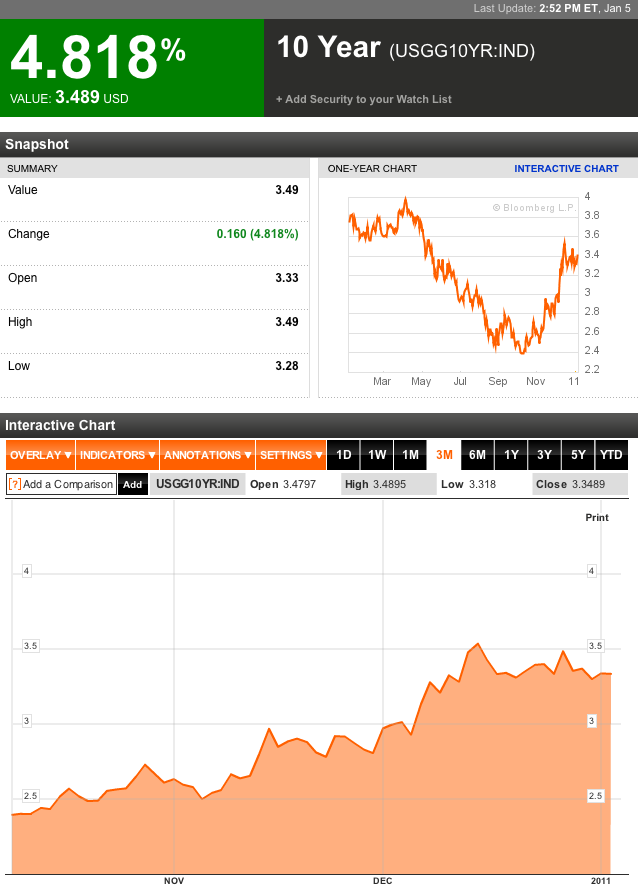This screenshot has width=638, height=885.
Task: Switch to the 6M chart view
Action: tap(477, 455)
